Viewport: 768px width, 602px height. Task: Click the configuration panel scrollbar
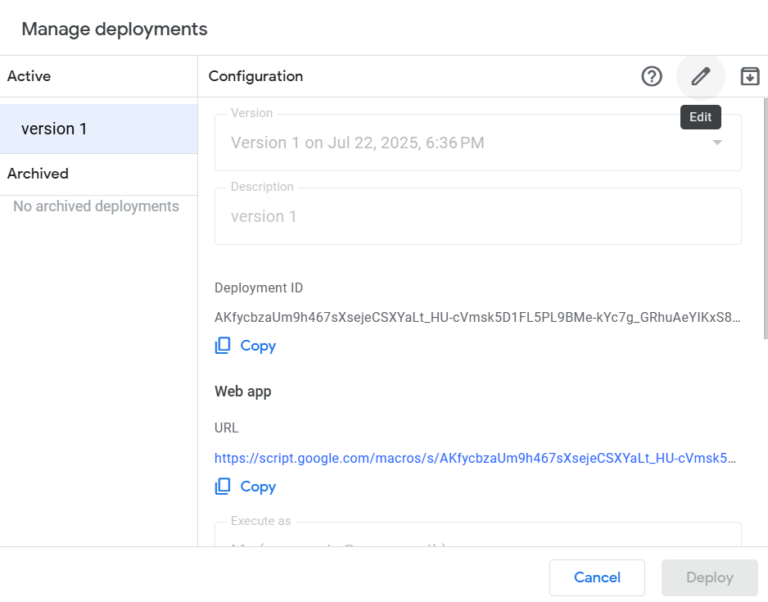coord(766,218)
